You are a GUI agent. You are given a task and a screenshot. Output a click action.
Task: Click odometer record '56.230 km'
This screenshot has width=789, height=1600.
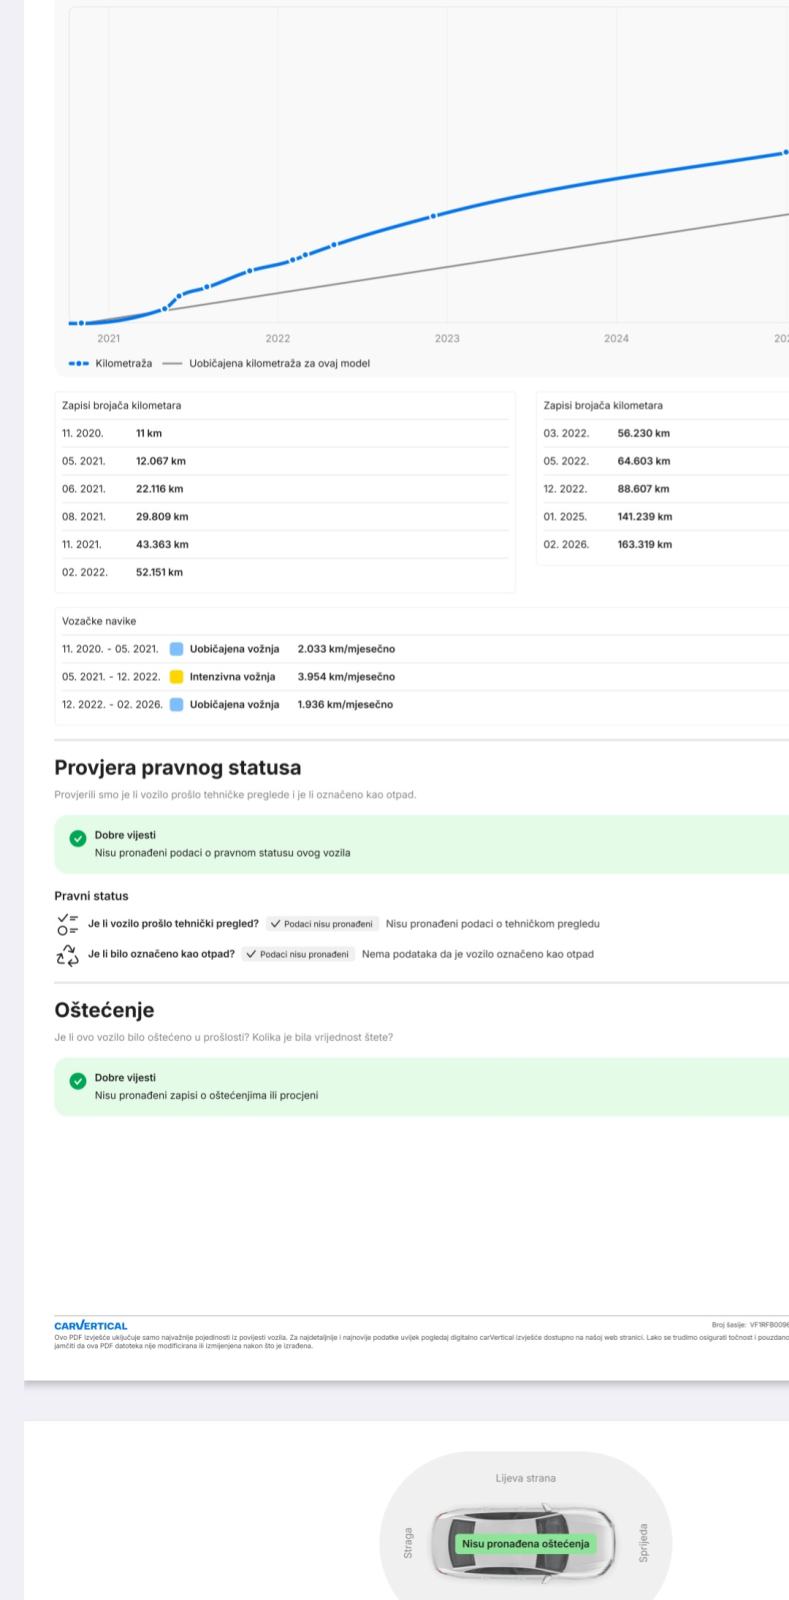point(644,433)
